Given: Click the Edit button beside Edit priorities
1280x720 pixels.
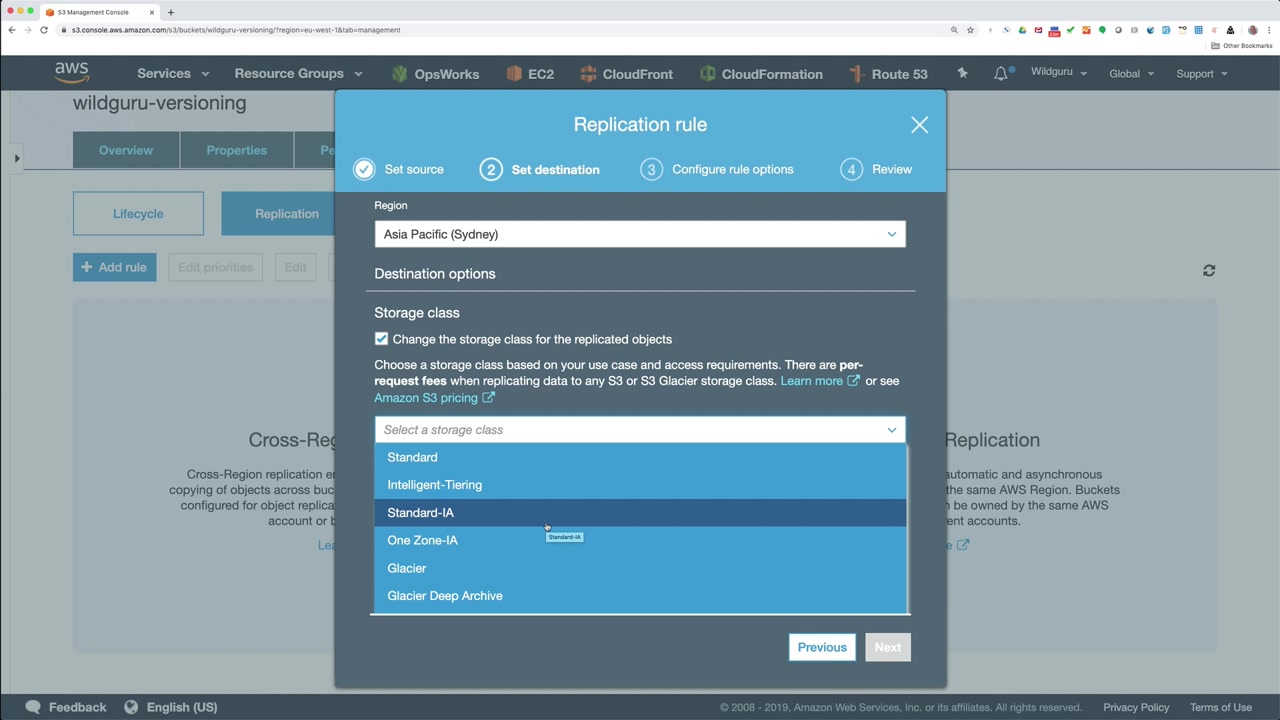Looking at the screenshot, I should (x=295, y=267).
